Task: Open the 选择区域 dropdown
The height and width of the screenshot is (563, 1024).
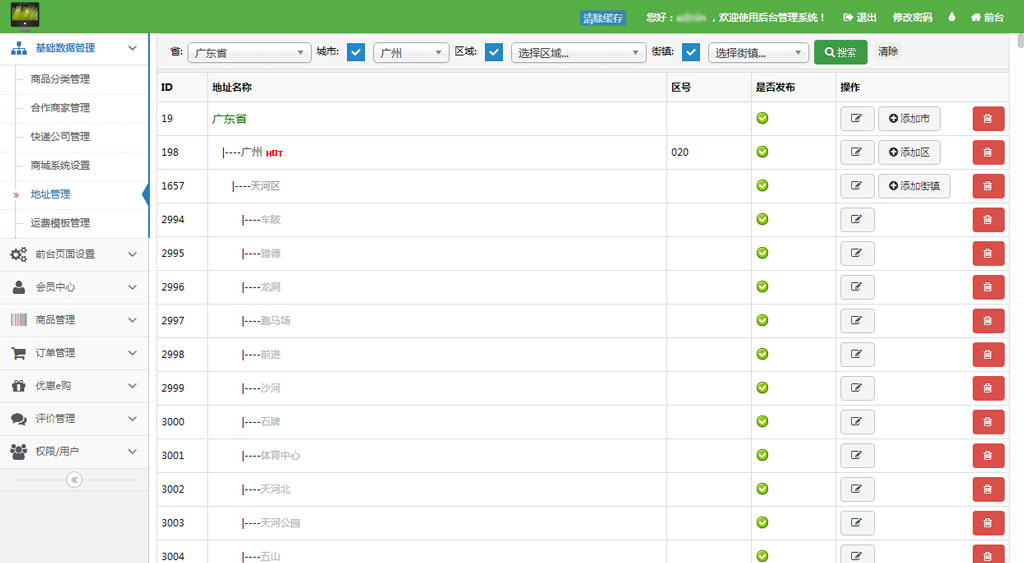Action: pos(578,53)
